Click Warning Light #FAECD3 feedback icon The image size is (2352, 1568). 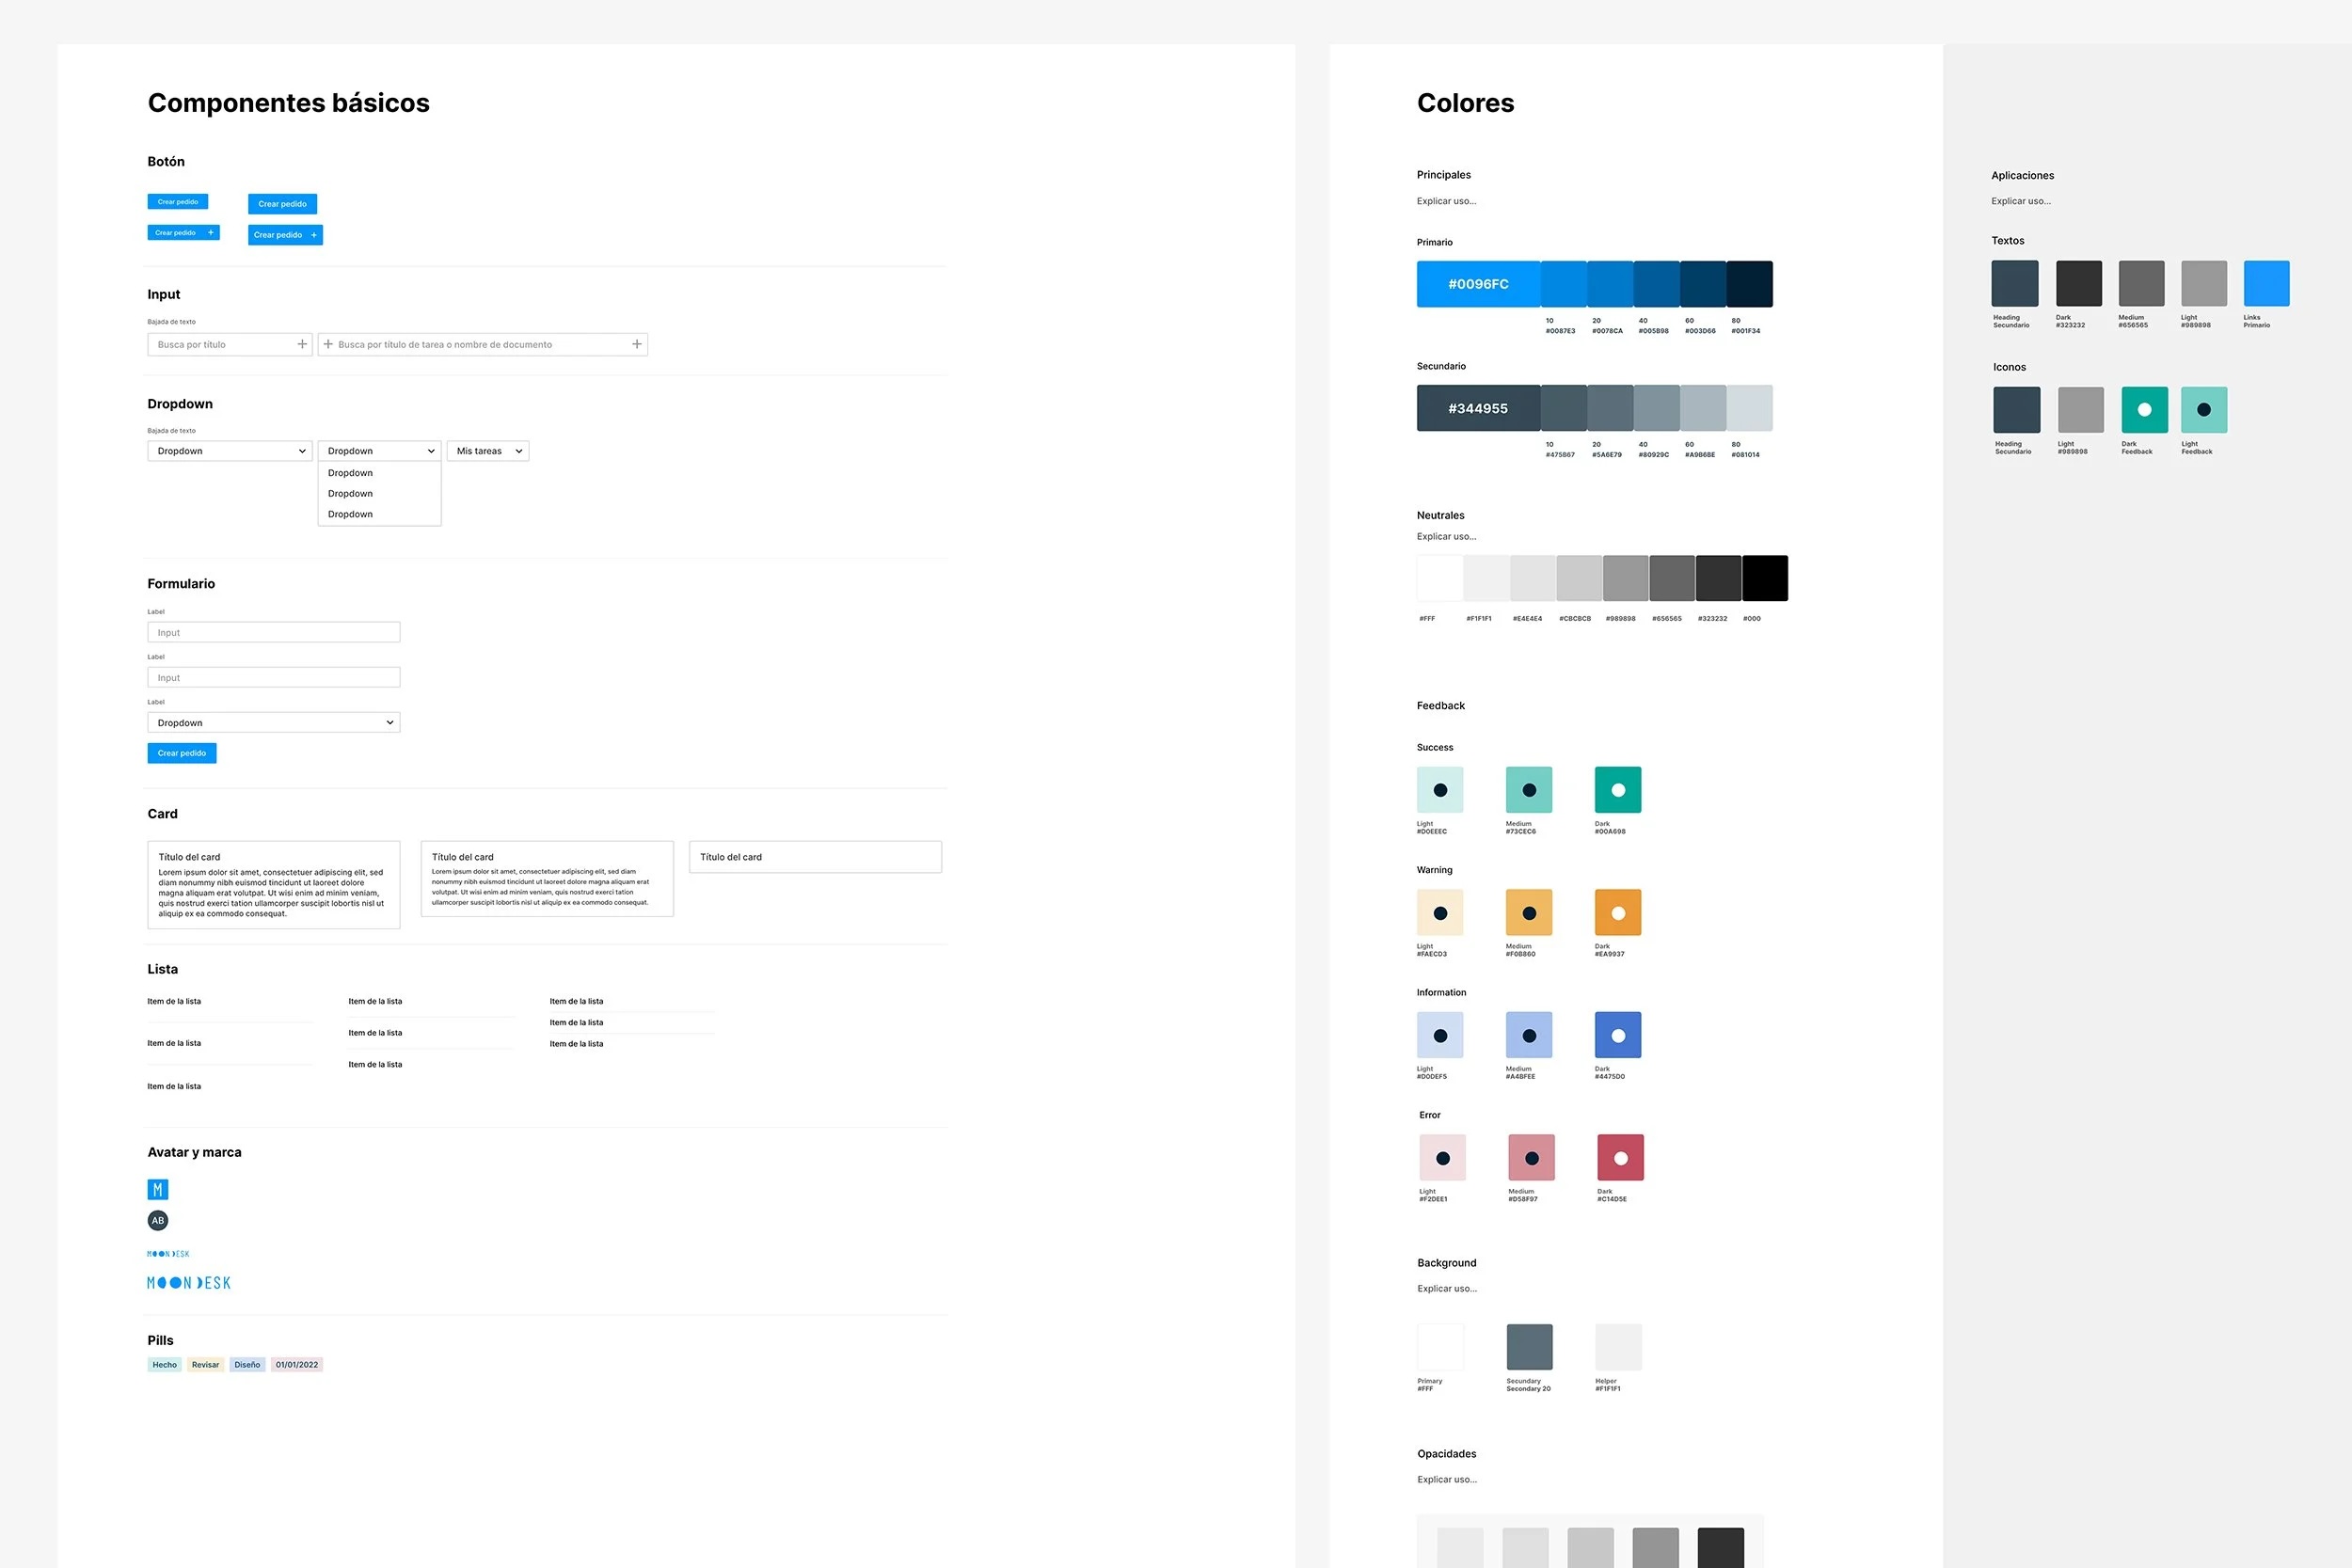click(x=1440, y=913)
